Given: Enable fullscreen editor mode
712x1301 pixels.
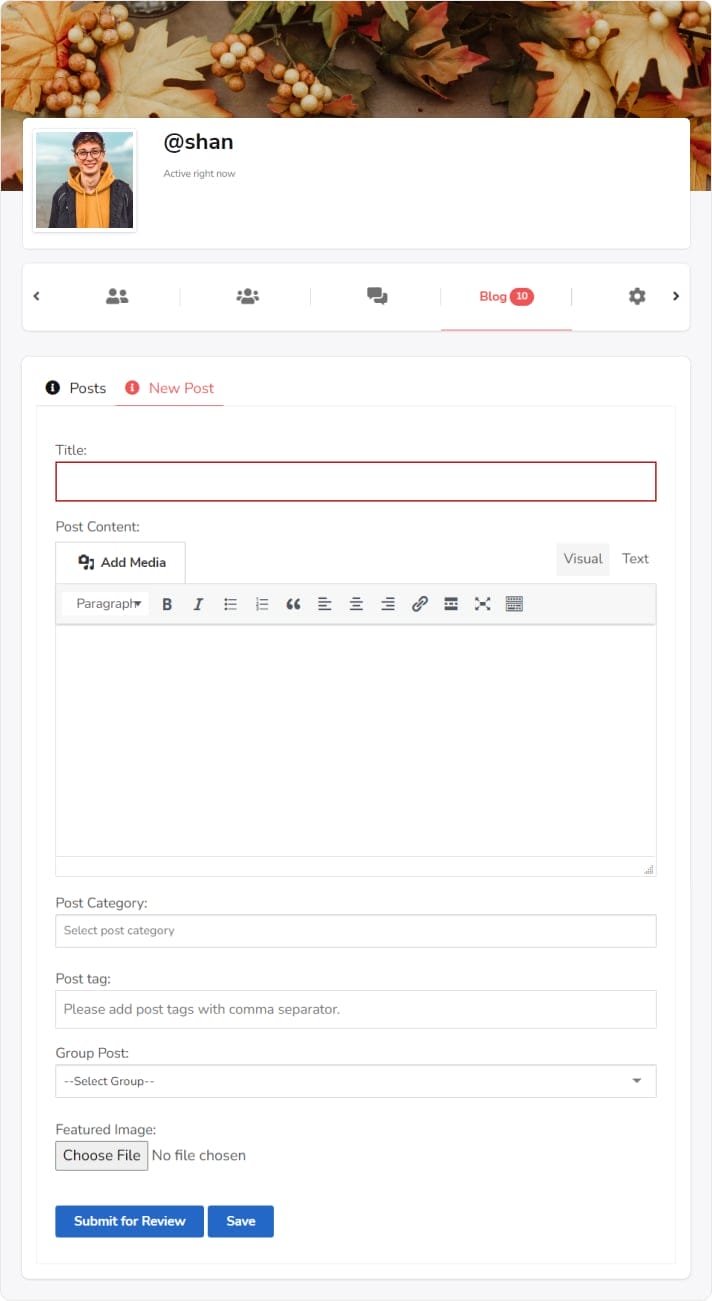Looking at the screenshot, I should pos(483,604).
